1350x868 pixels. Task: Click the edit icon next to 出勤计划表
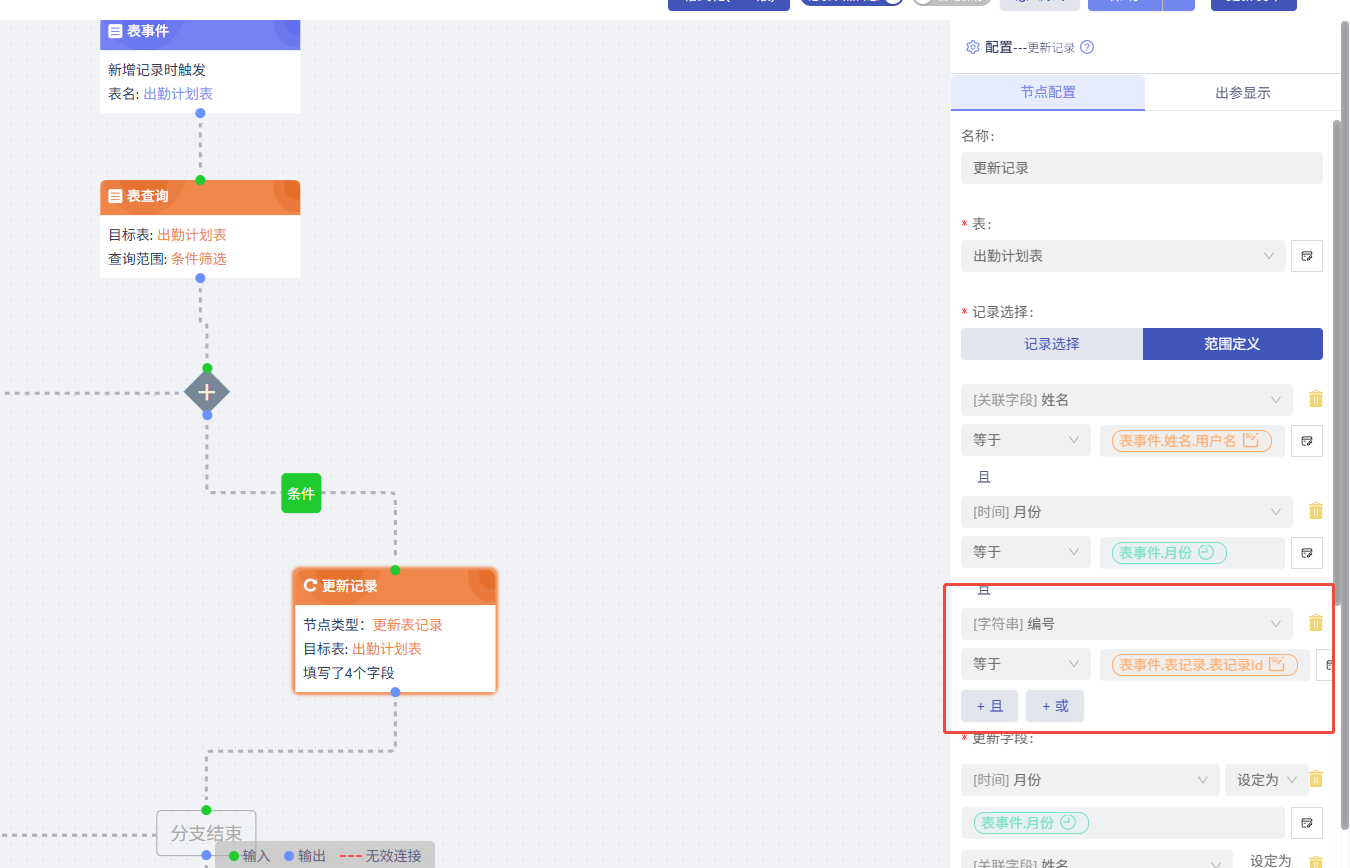point(1306,256)
